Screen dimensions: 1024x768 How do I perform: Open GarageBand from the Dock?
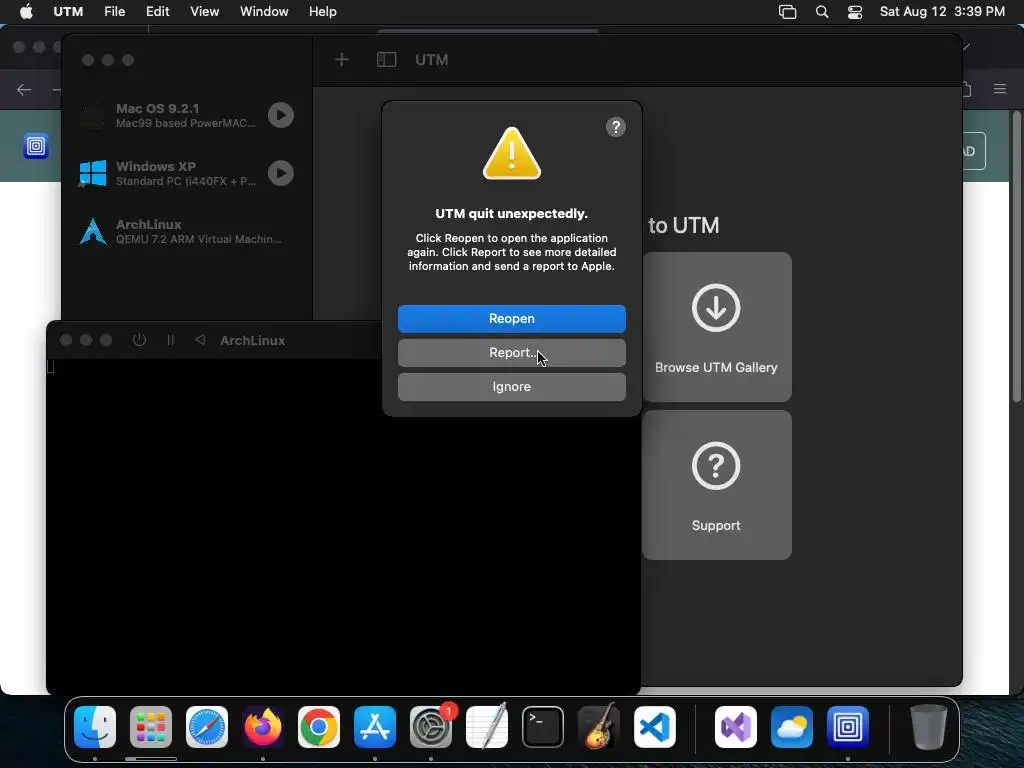coord(599,727)
